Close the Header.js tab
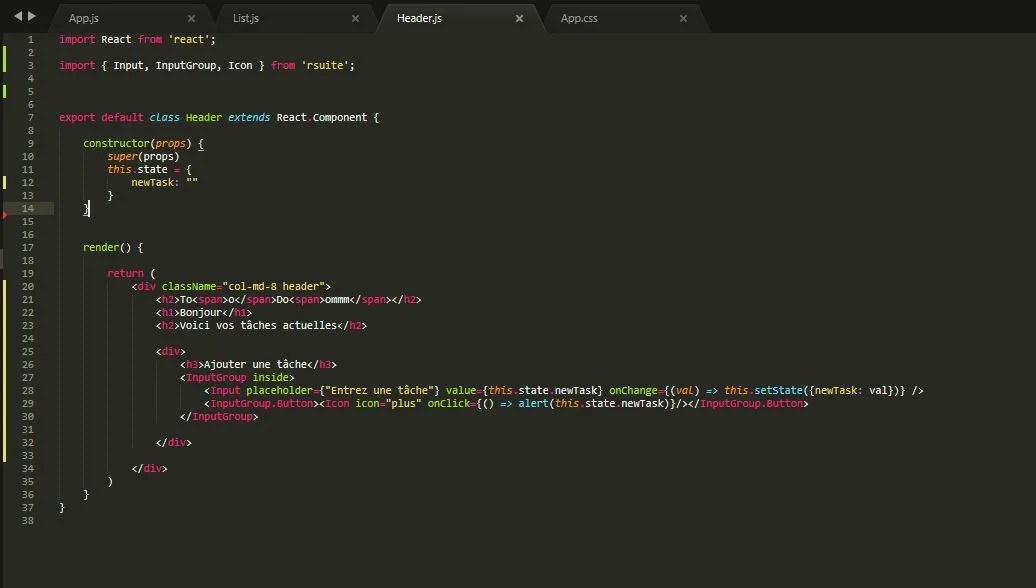The image size is (1036, 588). (519, 18)
